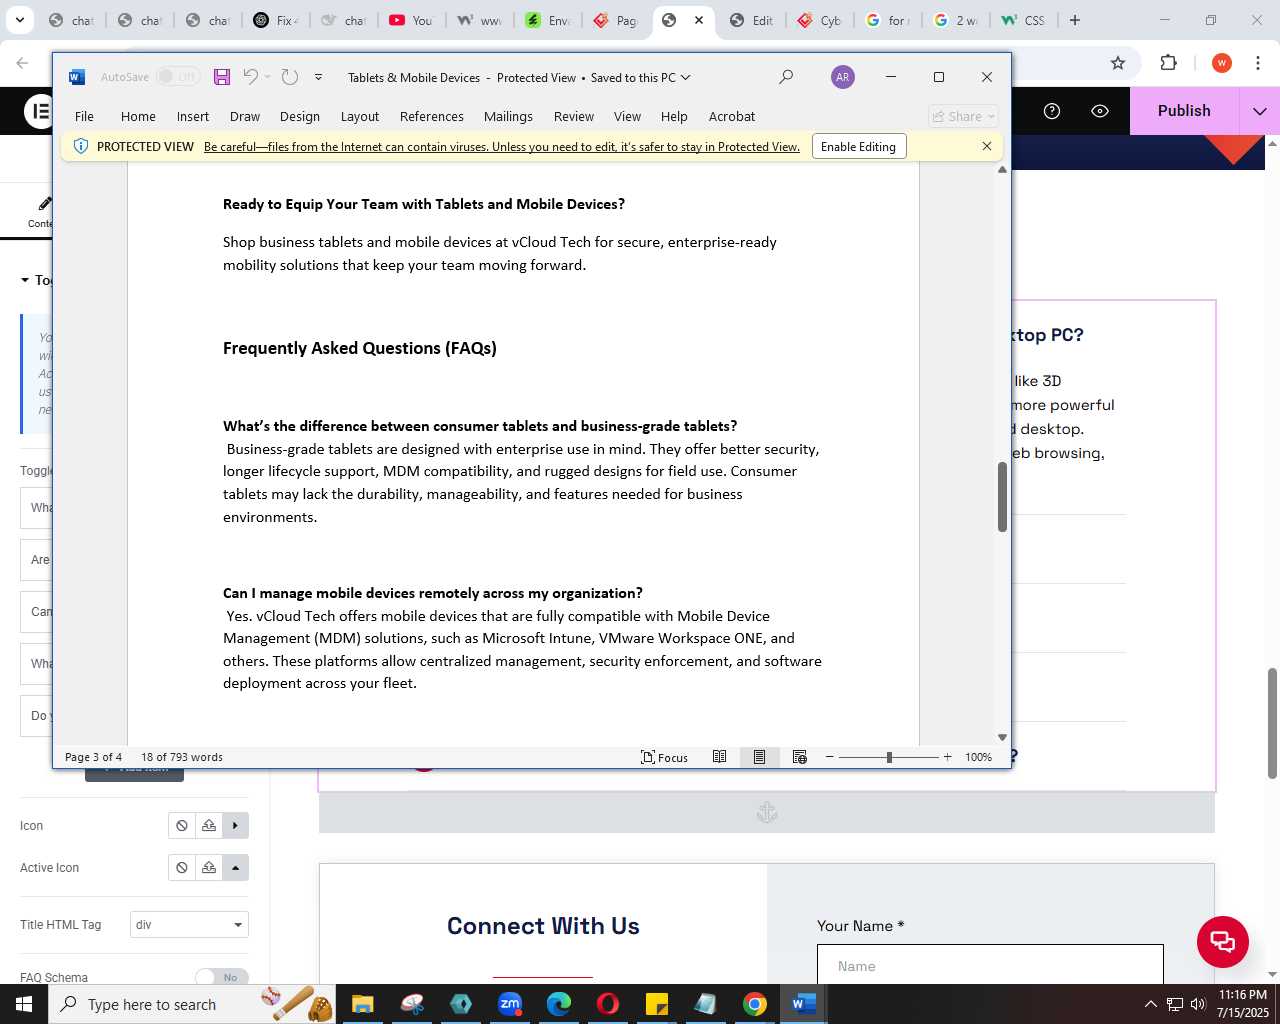Click Page 3 of 4 indicator
This screenshot has width=1280, height=1024.
93,757
